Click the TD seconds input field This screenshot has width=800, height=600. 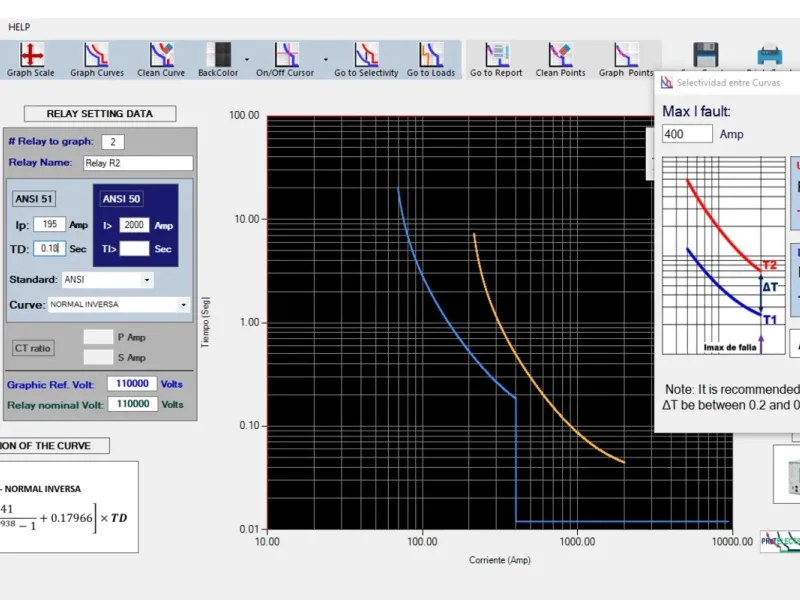49,248
